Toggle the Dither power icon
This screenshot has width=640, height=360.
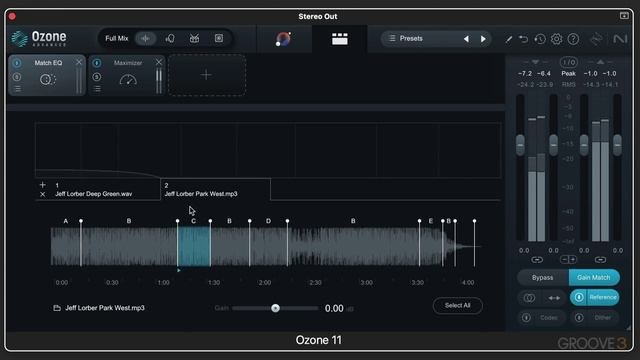click(579, 317)
